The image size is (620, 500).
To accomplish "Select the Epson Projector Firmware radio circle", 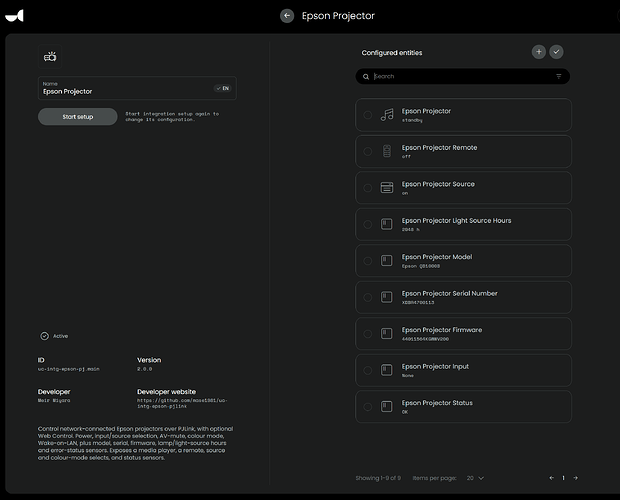I will 368,334.
